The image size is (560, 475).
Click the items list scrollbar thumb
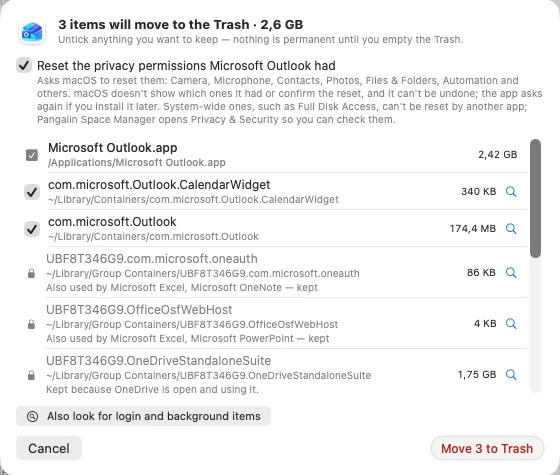pyautogui.click(x=535, y=198)
